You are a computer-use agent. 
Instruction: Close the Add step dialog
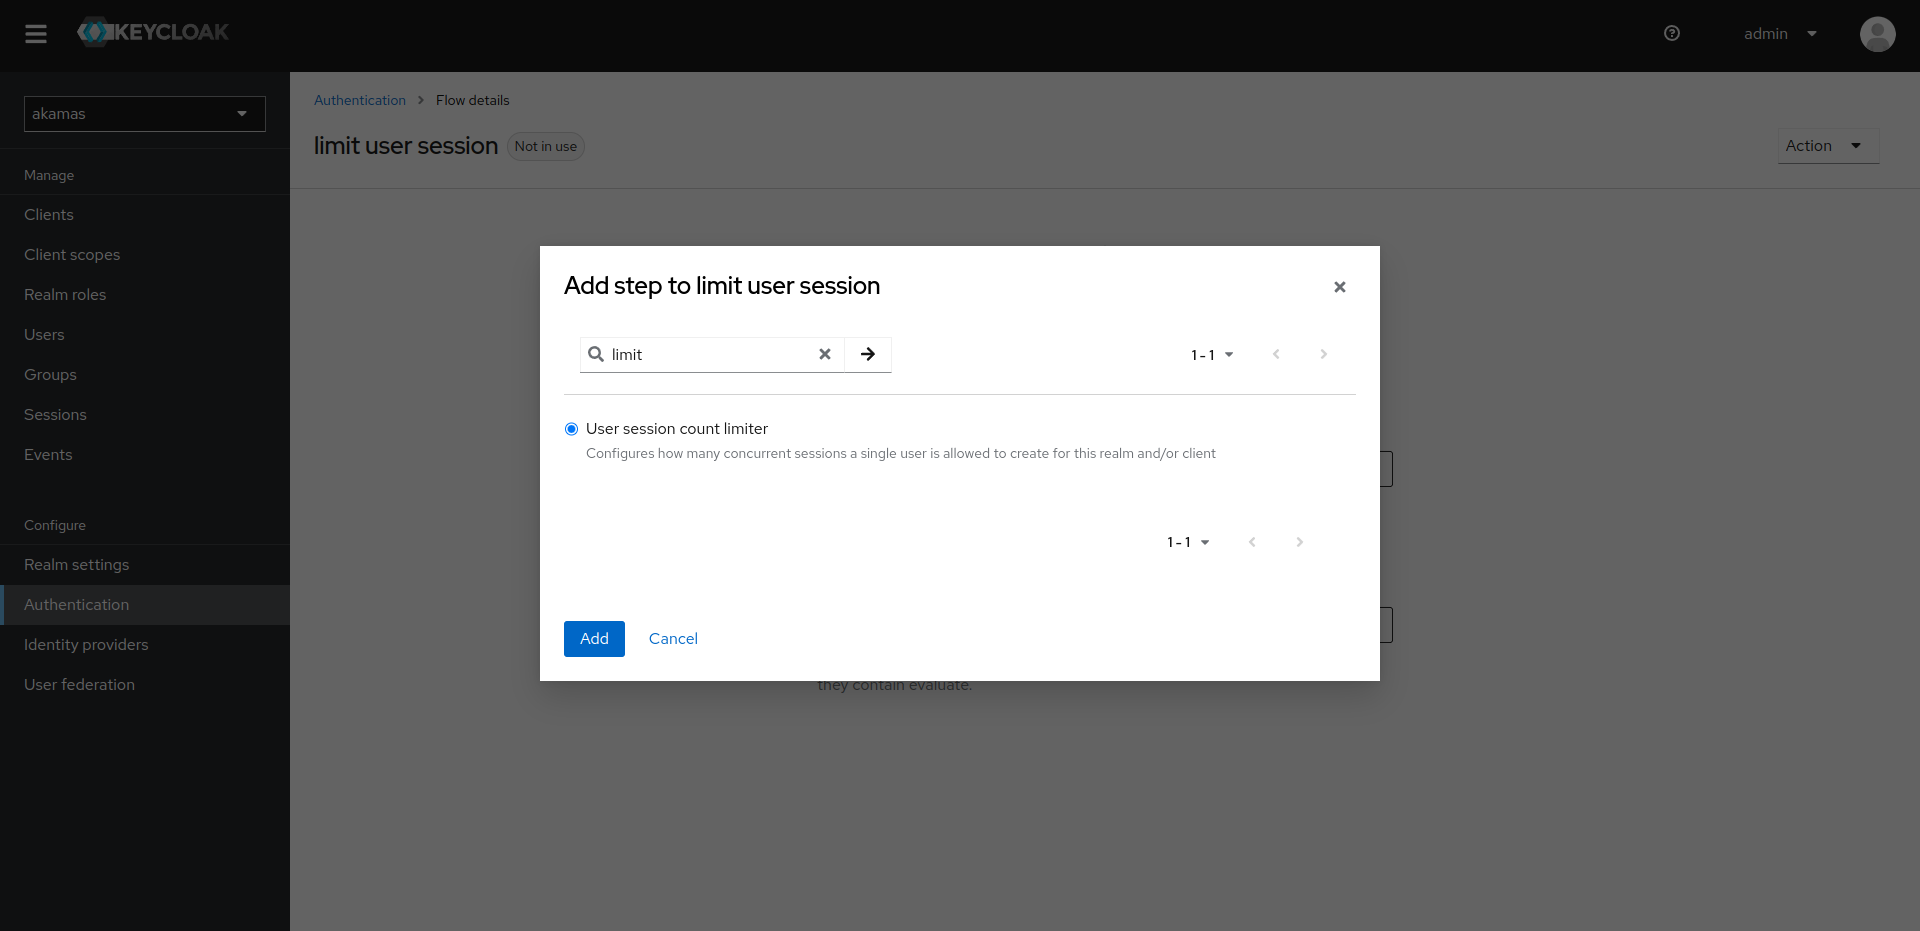coord(1339,287)
